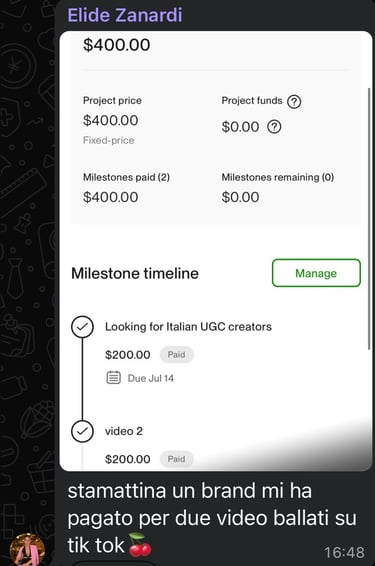Click the Project price $400.00 amount
Viewport: 375px width, 566px height.
point(110,120)
